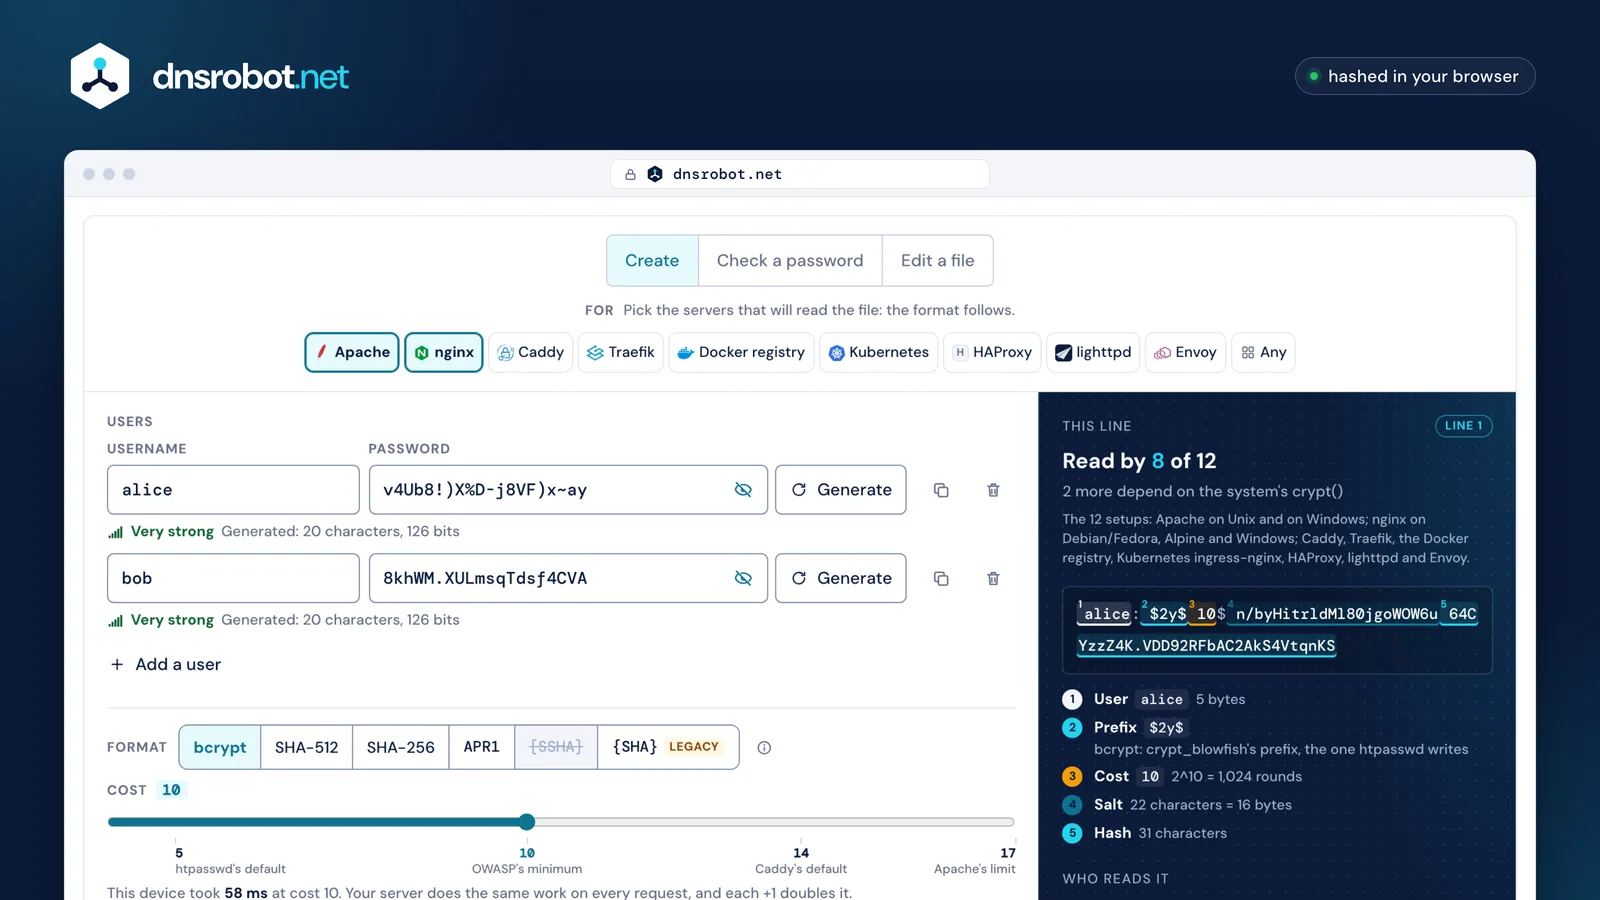Click the alice username field

click(233, 490)
